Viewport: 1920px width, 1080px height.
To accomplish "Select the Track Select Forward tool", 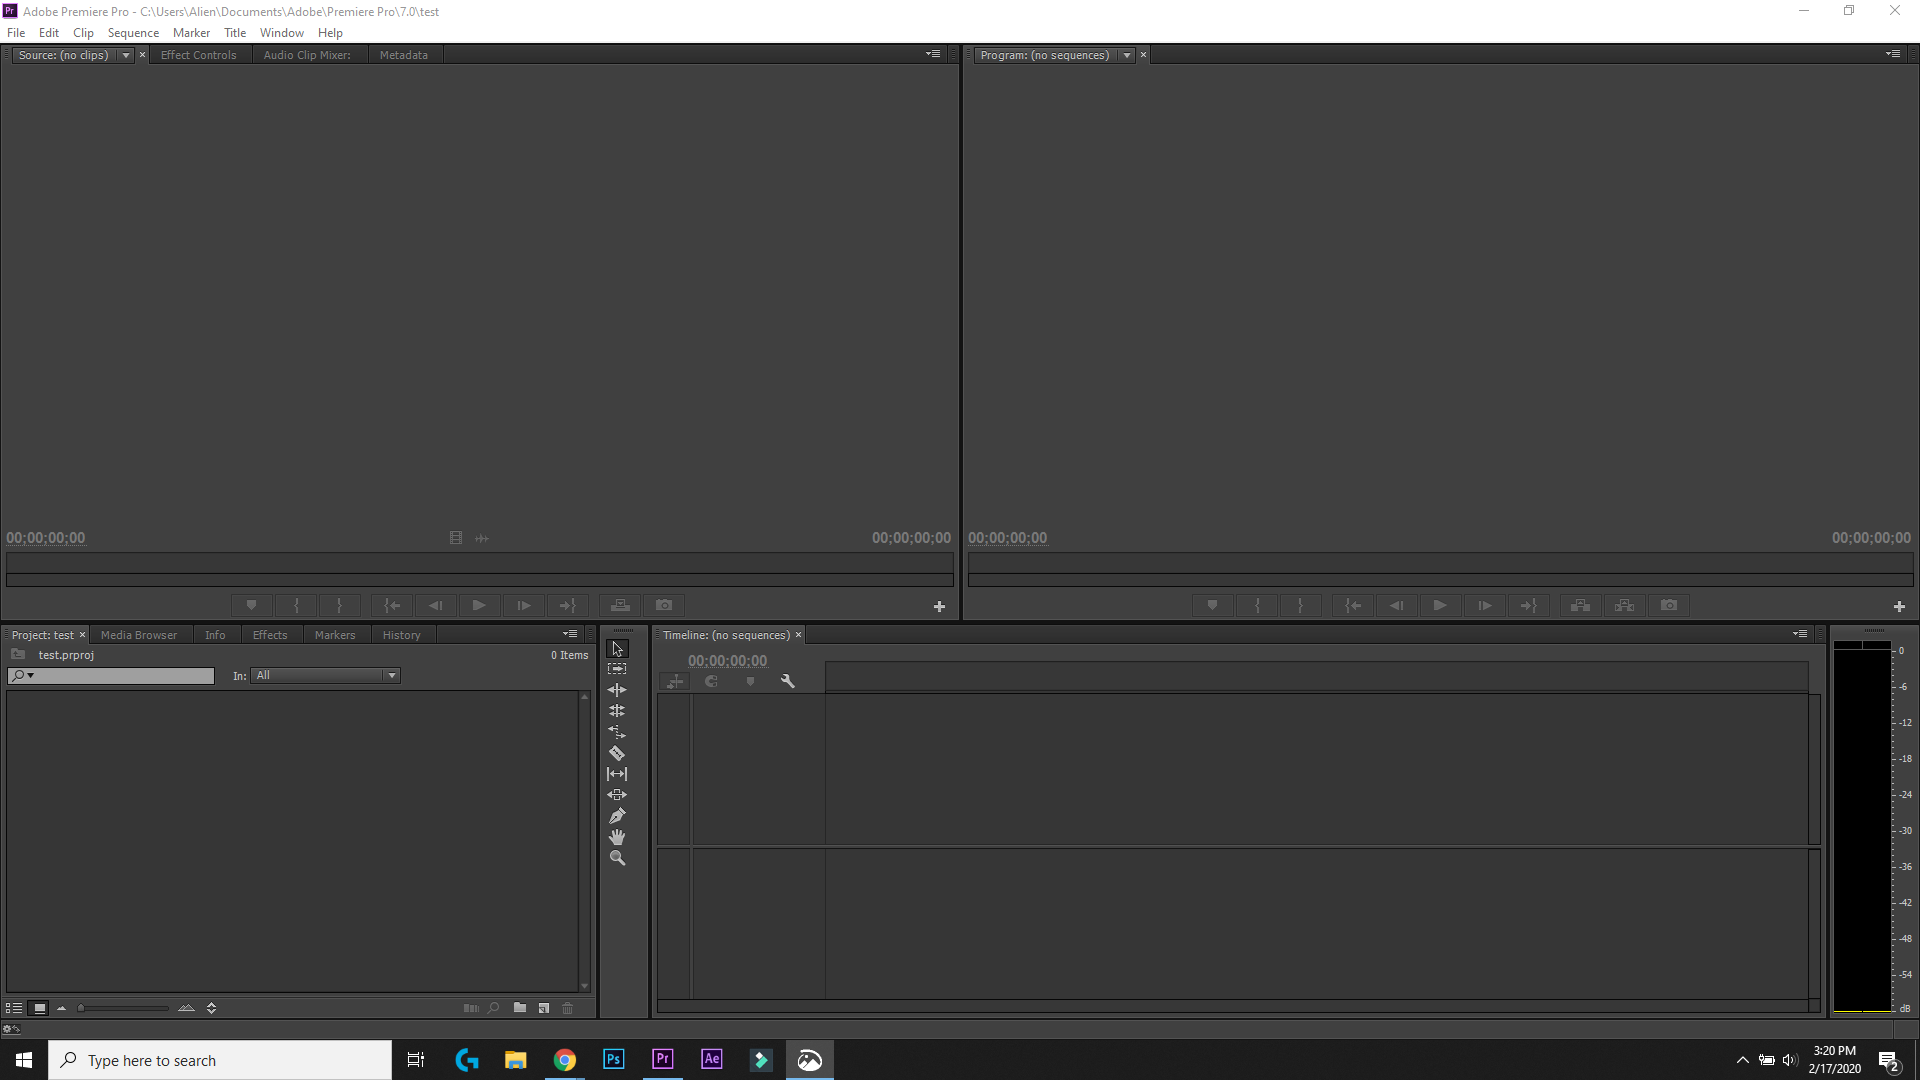I will coord(616,670).
